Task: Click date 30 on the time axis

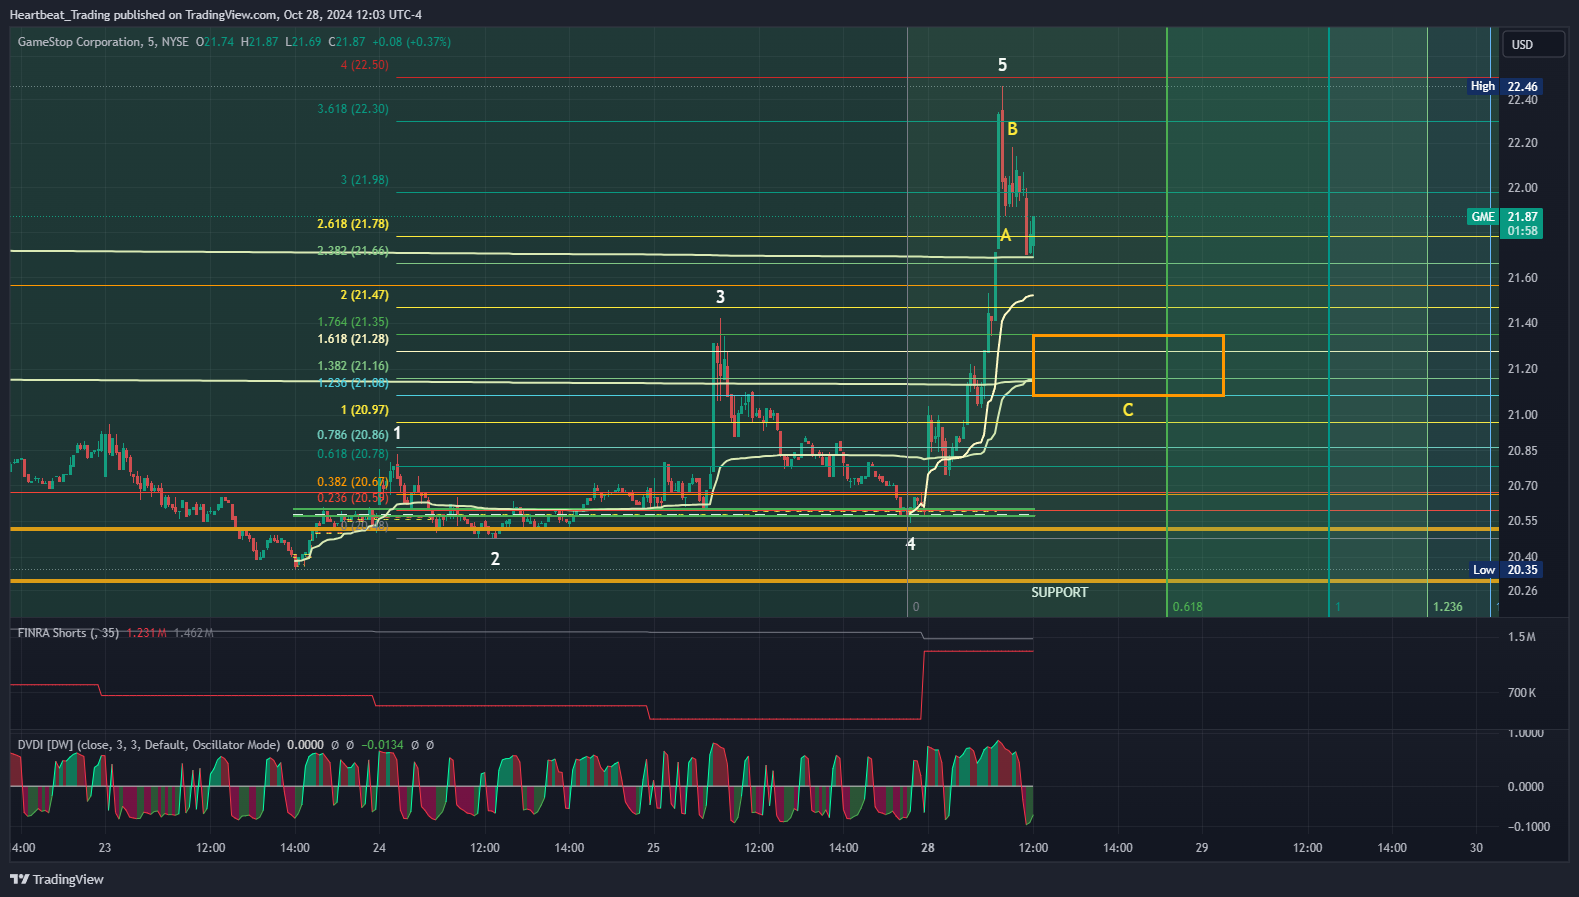Action: pyautogui.click(x=1476, y=848)
